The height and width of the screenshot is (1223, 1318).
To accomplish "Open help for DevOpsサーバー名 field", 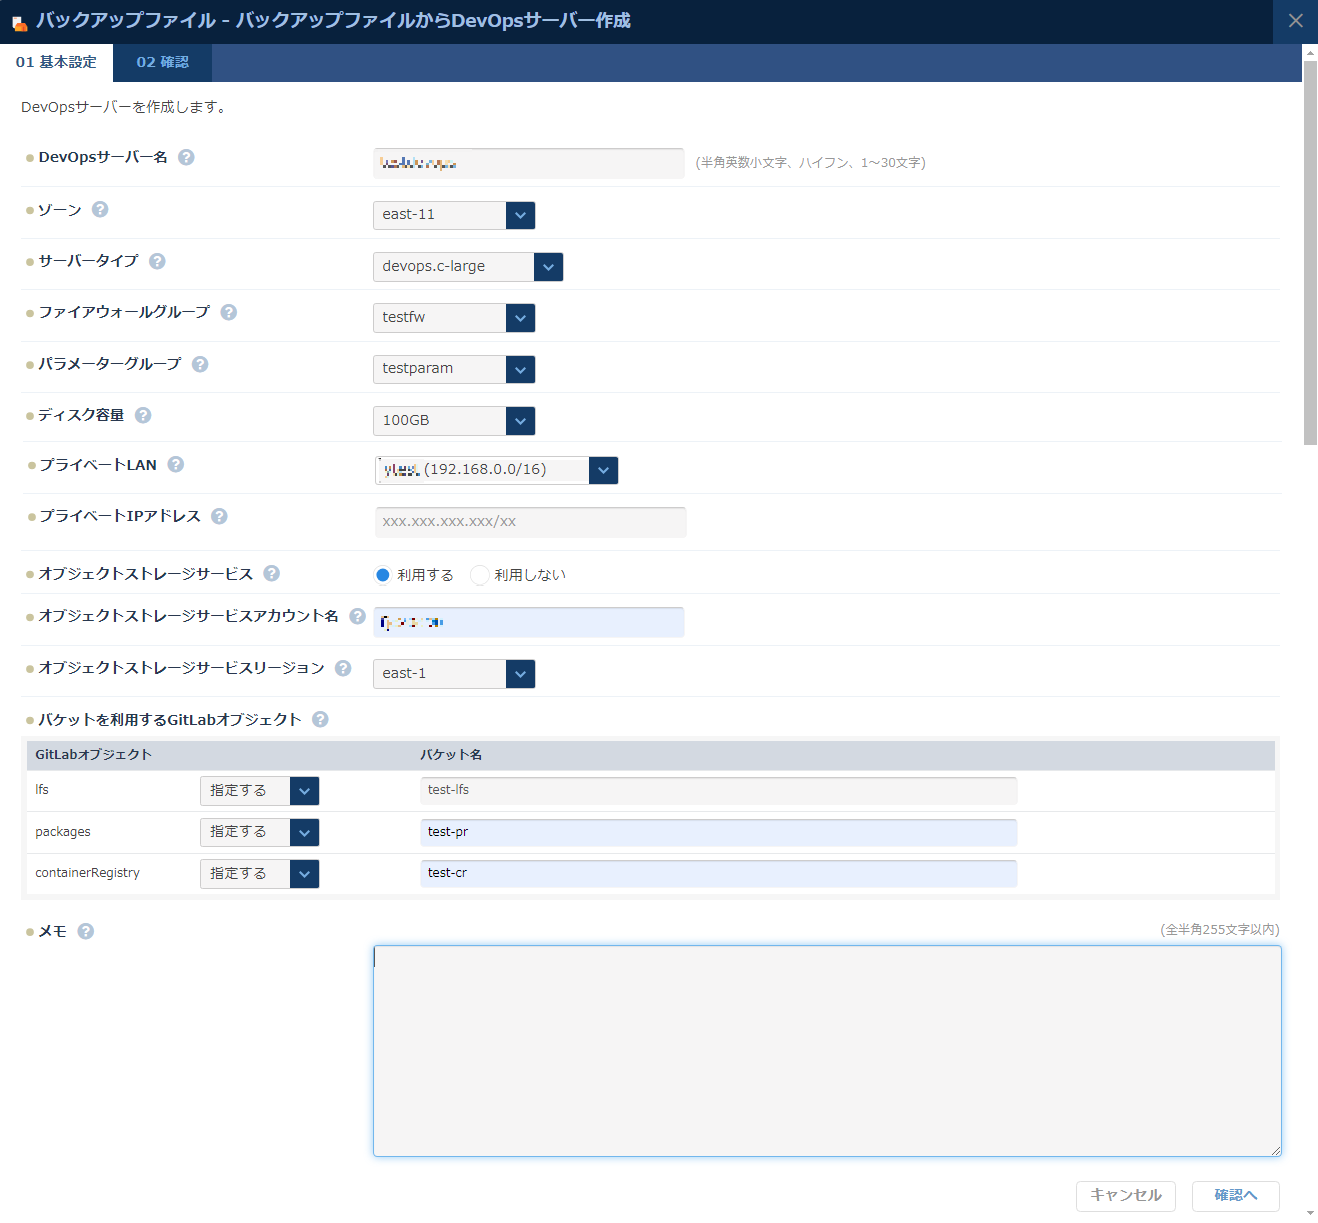I will 186,156.
